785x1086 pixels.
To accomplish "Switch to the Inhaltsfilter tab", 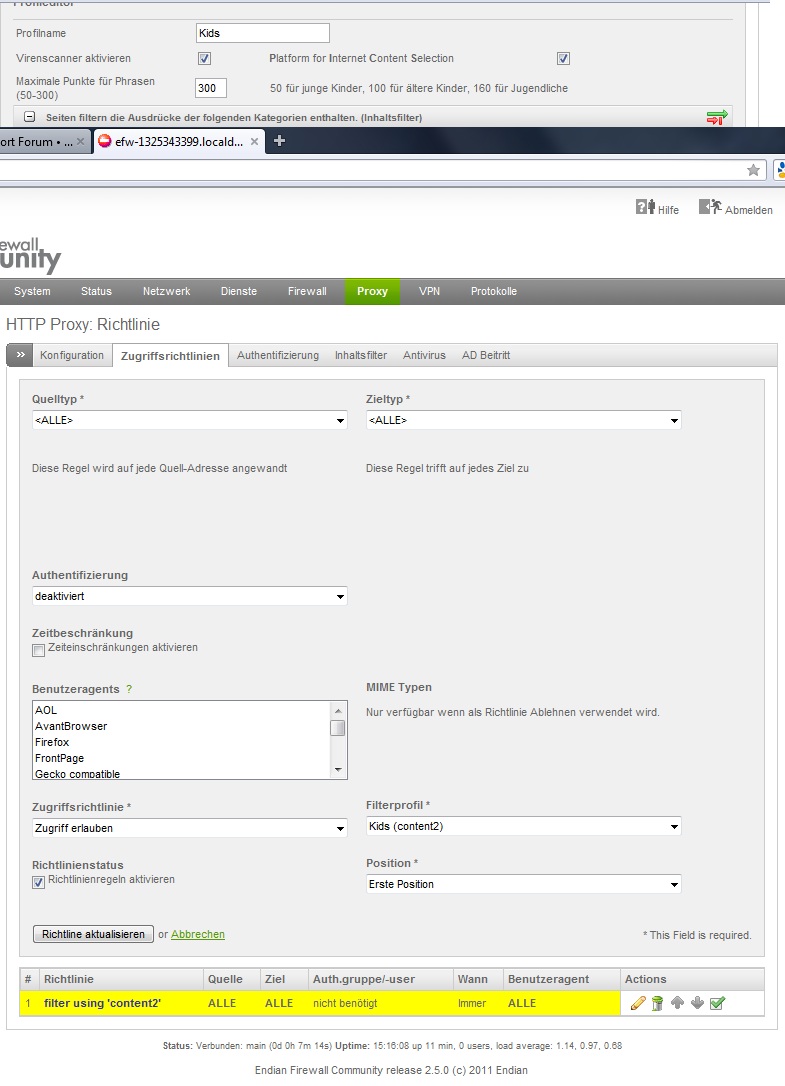I will tap(361, 355).
